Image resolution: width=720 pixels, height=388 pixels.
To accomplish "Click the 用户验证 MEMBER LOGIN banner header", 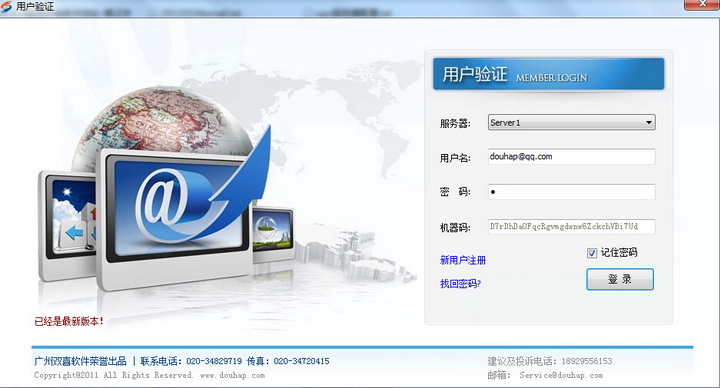I will 548,73.
